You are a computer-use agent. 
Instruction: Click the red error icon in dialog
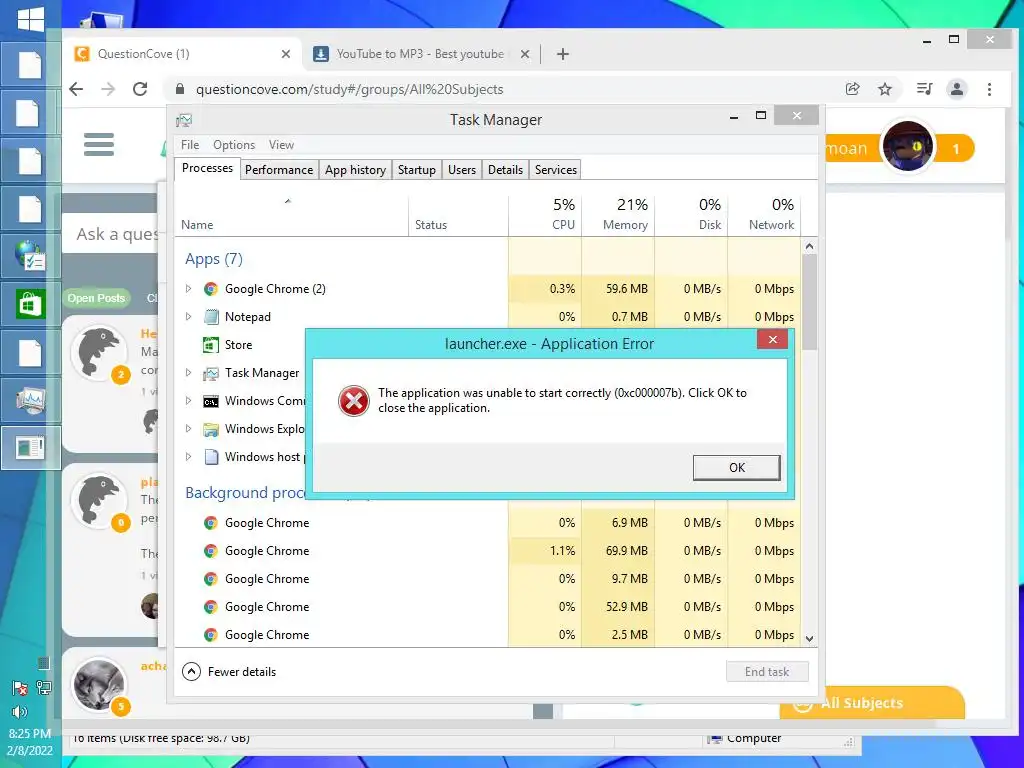(x=354, y=400)
